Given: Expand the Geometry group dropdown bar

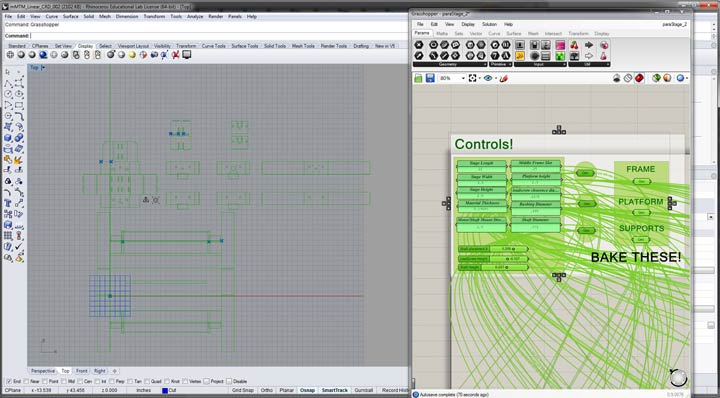Looking at the screenshot, I should (450, 65).
